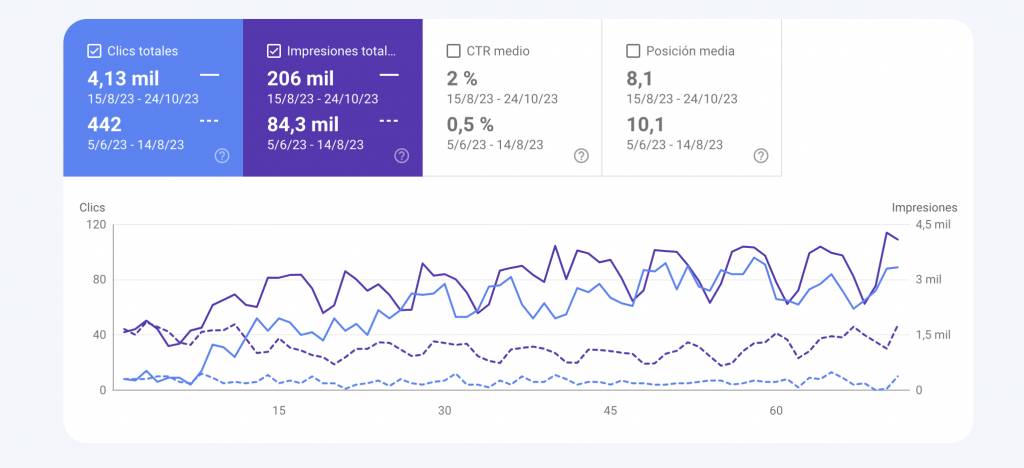1024x468 pixels.
Task: Select the Clics totales label
Action: click(x=142, y=51)
